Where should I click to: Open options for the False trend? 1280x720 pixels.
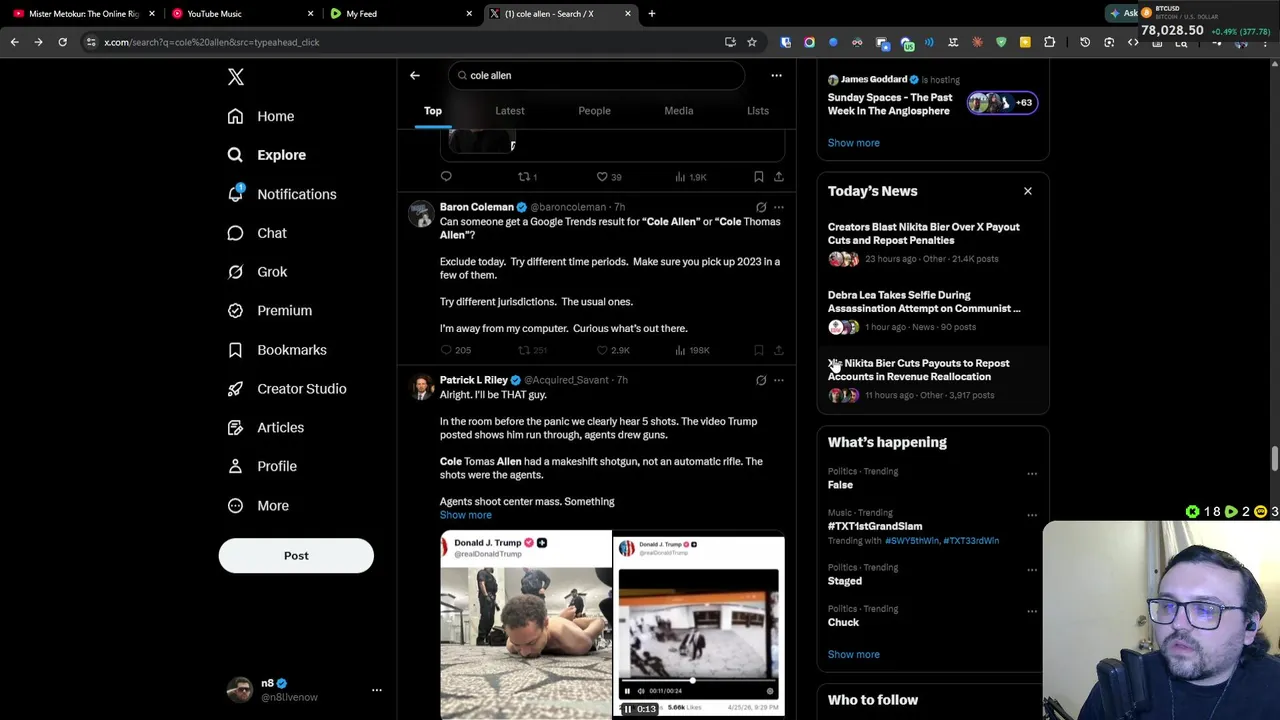tap(1032, 474)
